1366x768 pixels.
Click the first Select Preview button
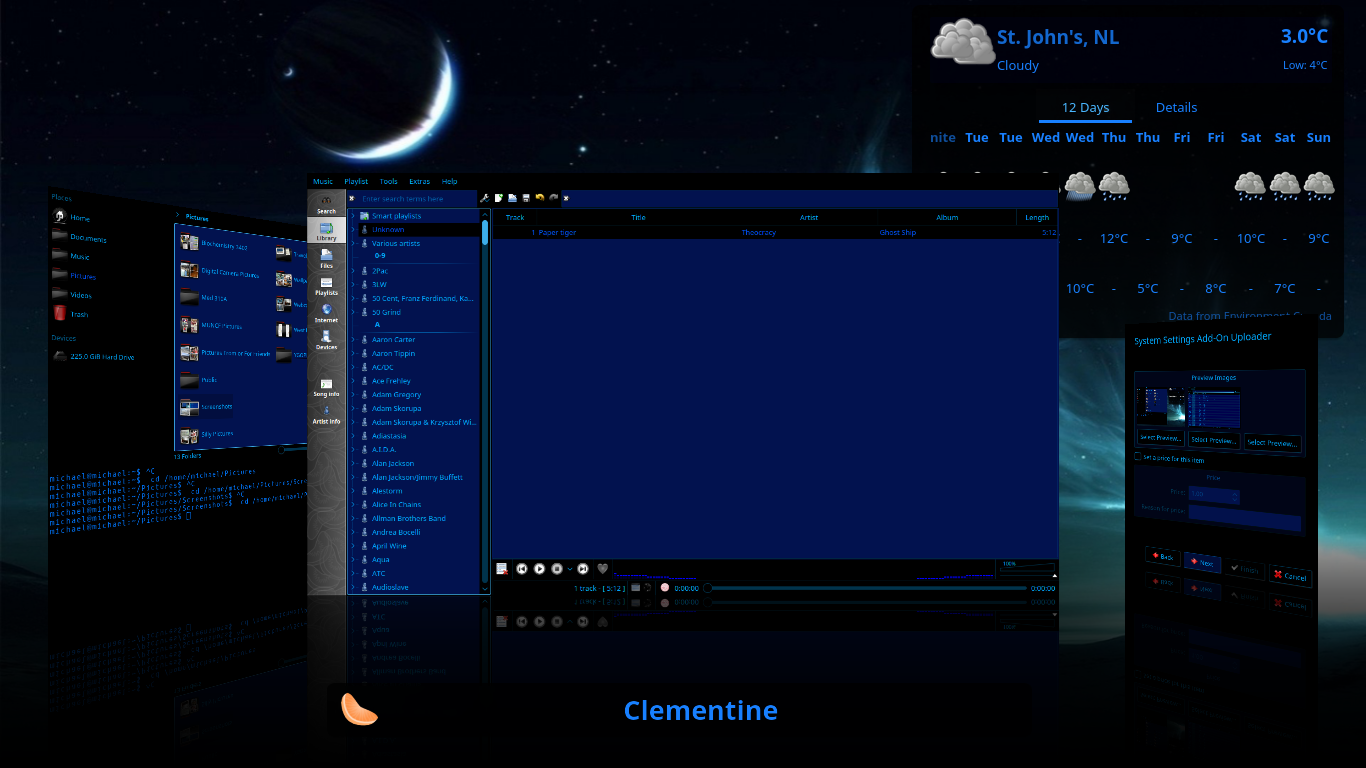[1161, 438]
